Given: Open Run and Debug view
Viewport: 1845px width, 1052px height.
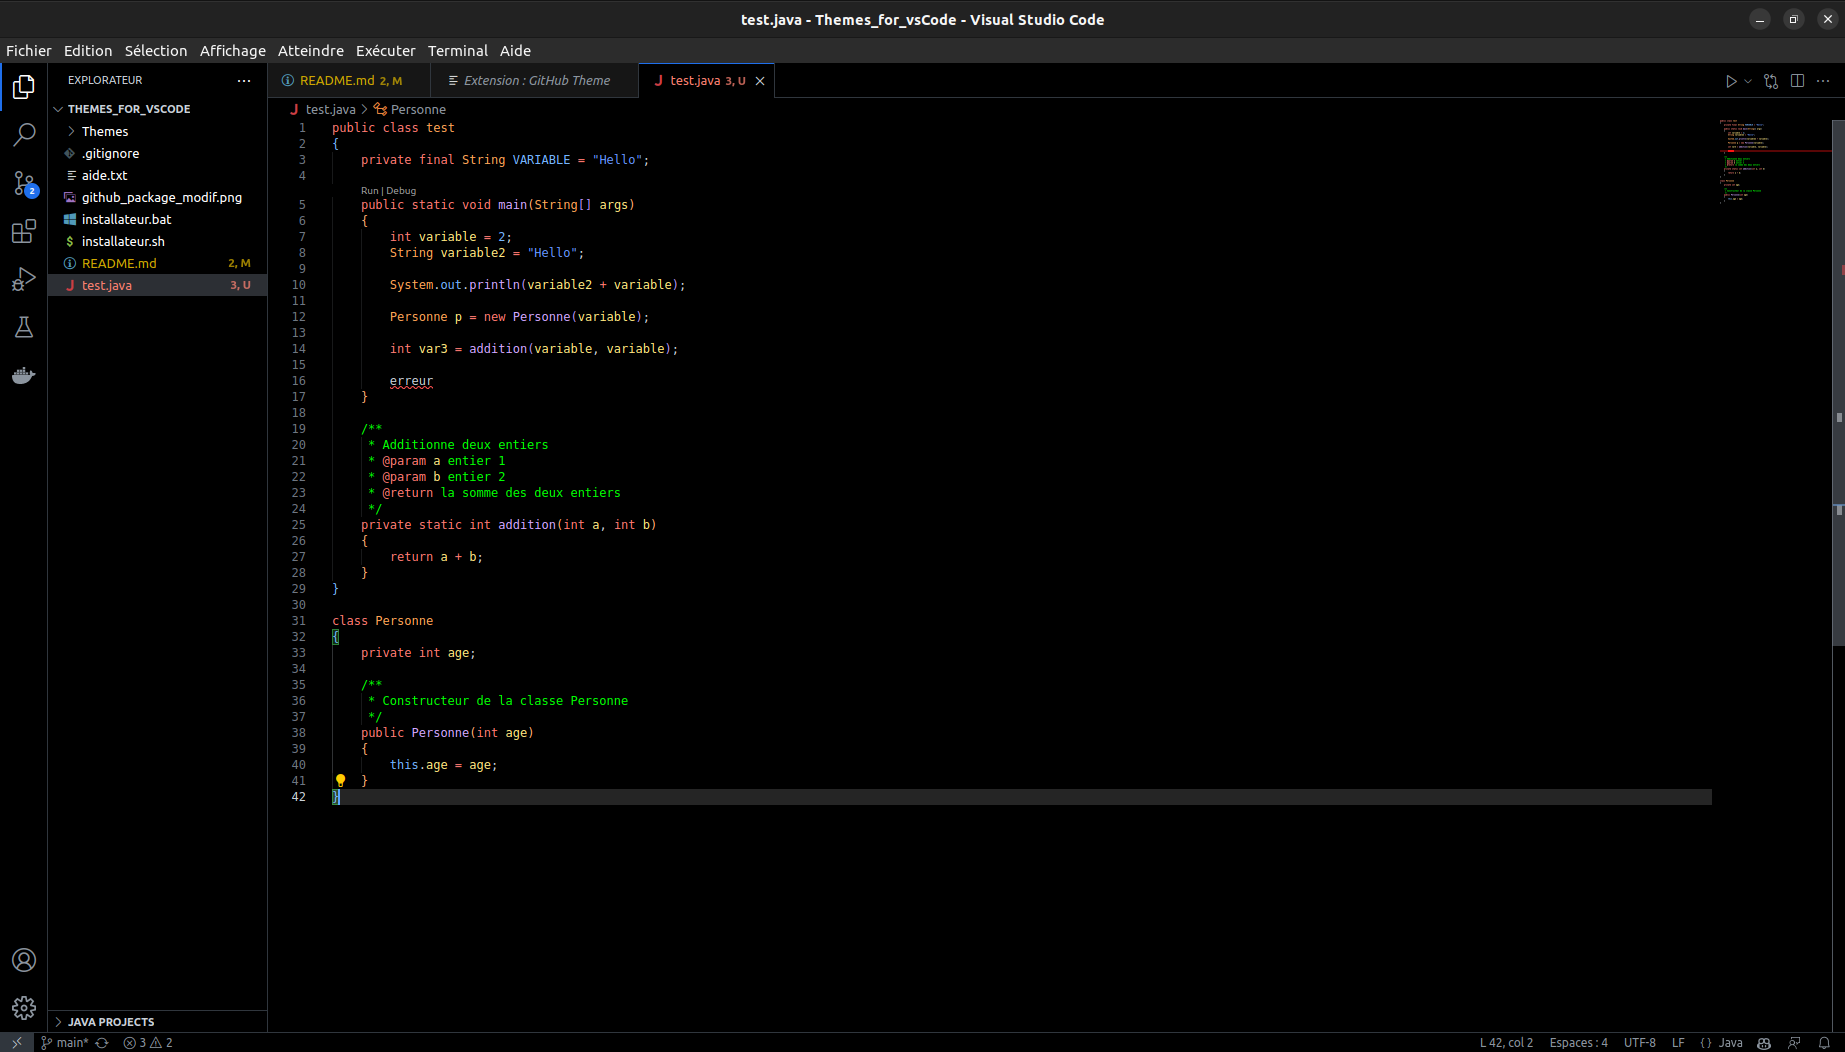Looking at the screenshot, I should pos(24,280).
